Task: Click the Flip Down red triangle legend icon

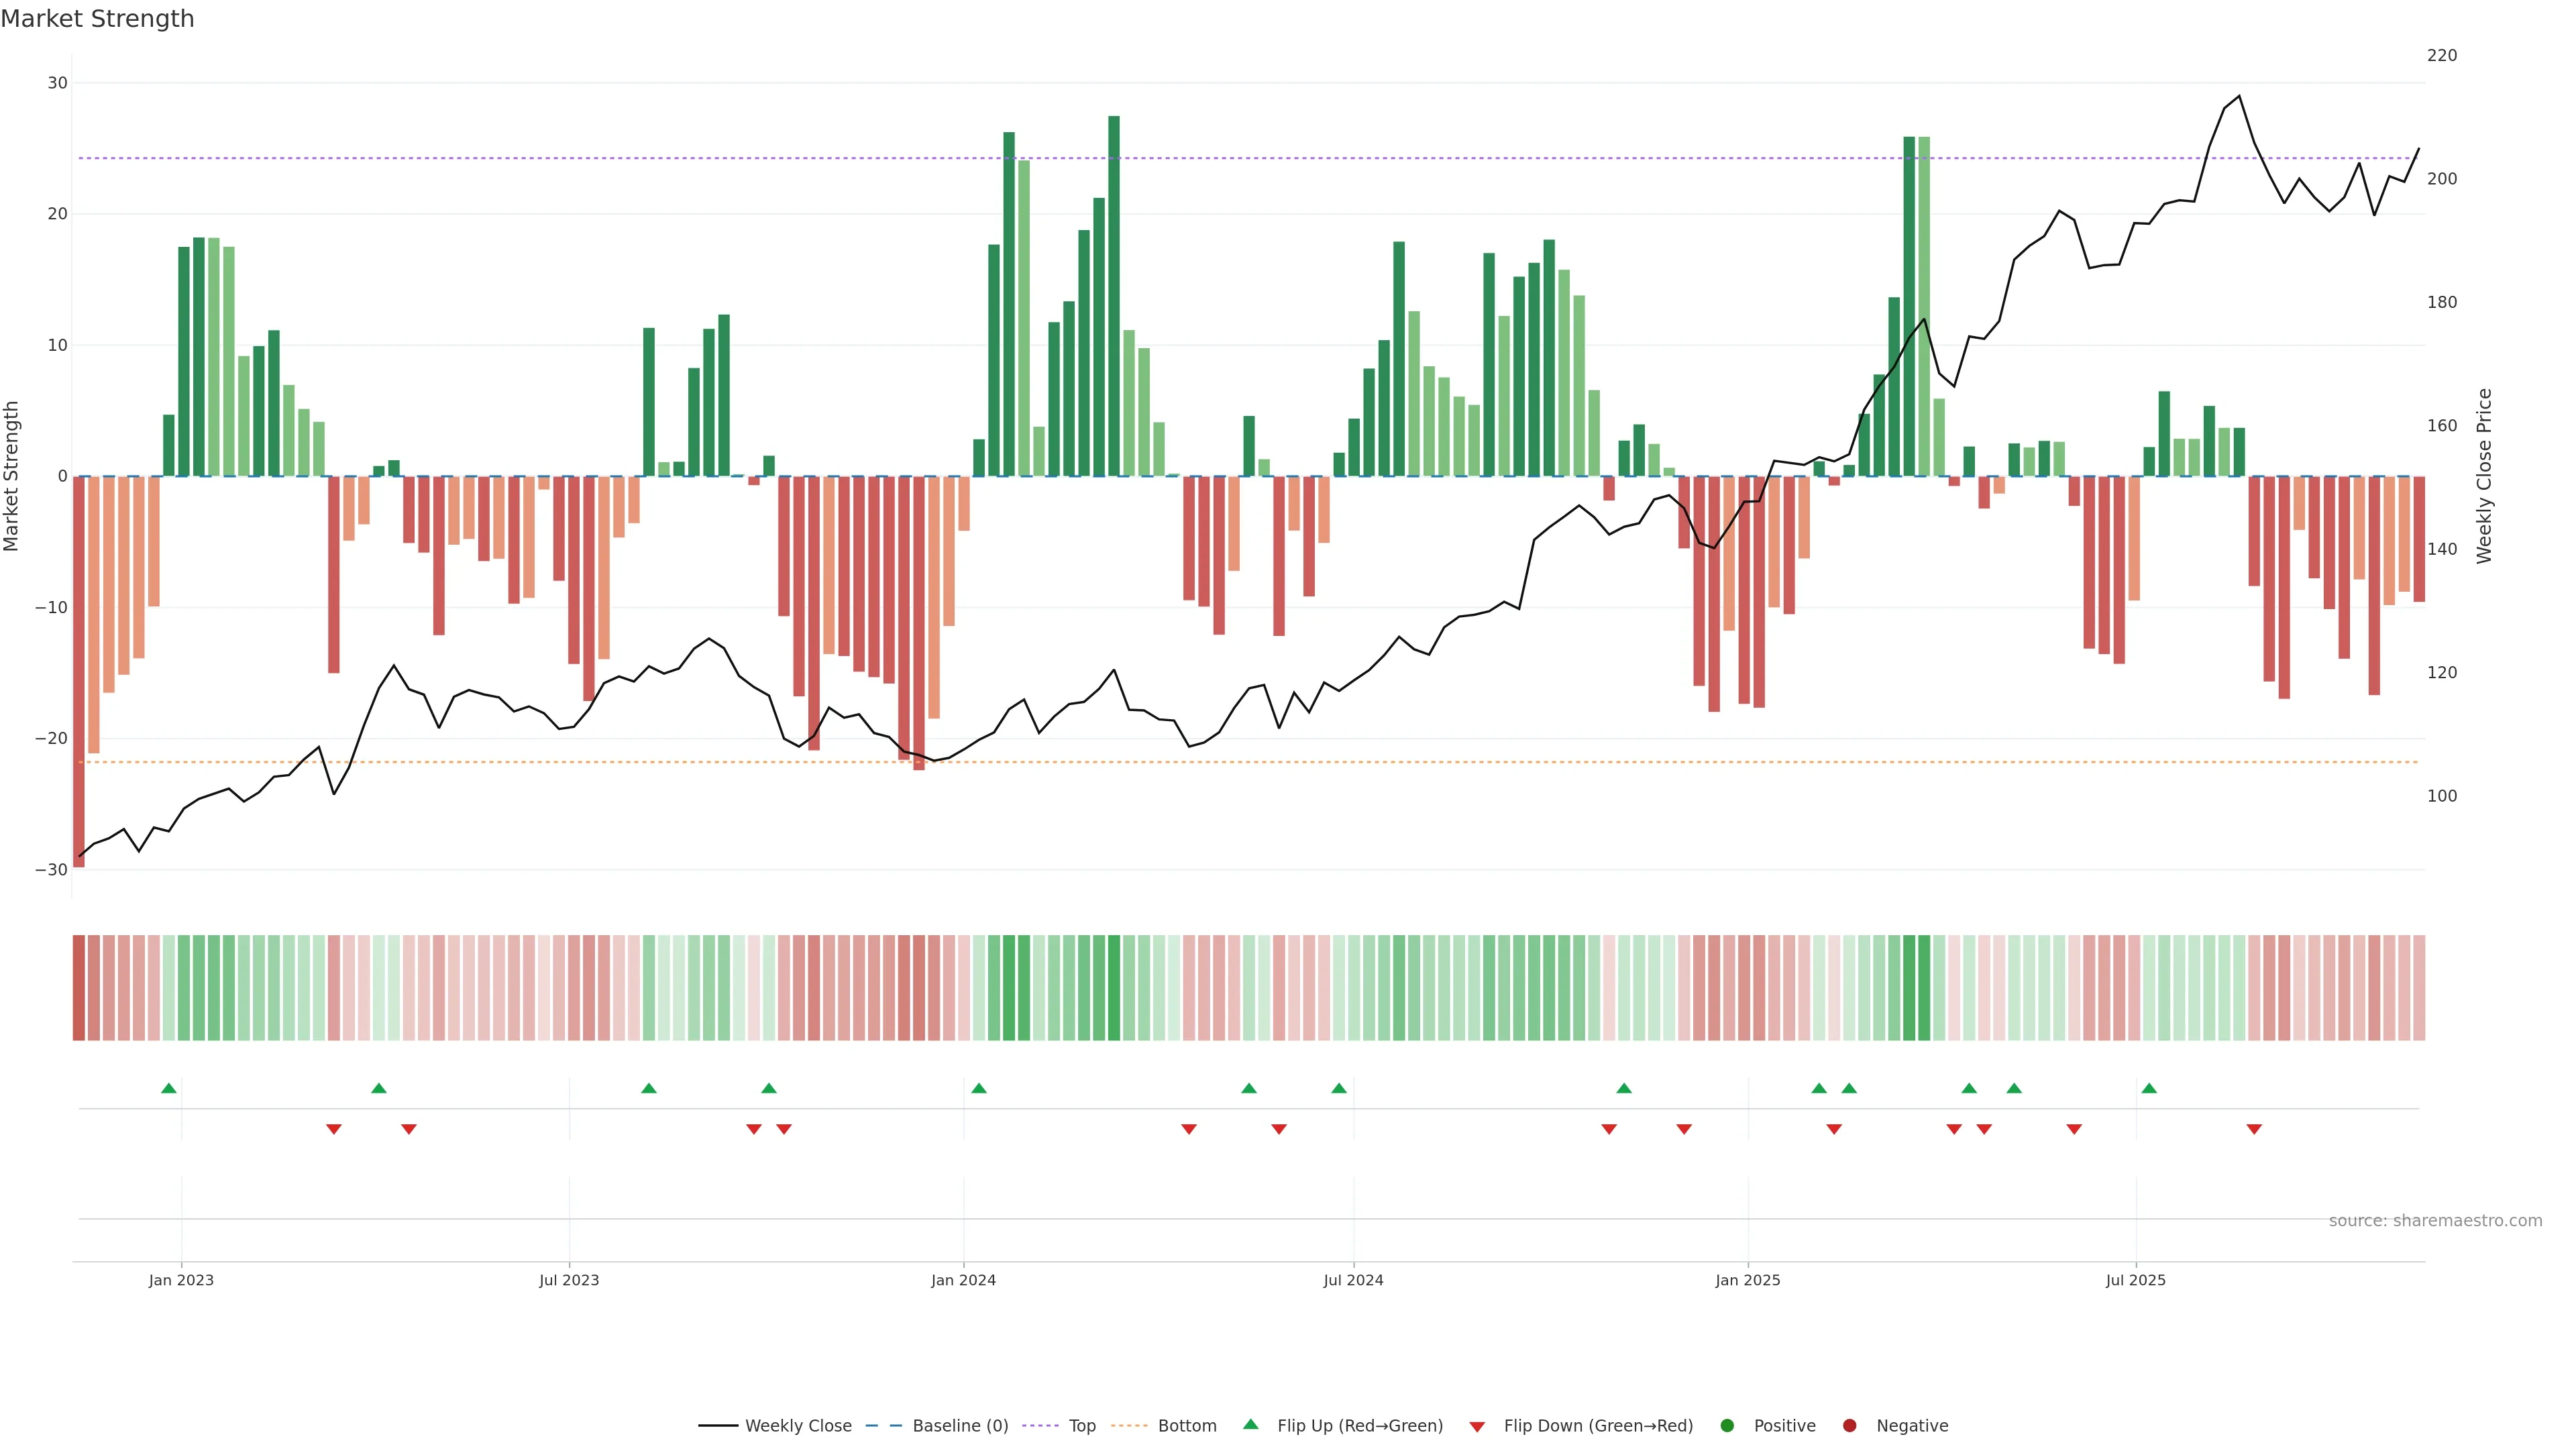Action: [1476, 1427]
